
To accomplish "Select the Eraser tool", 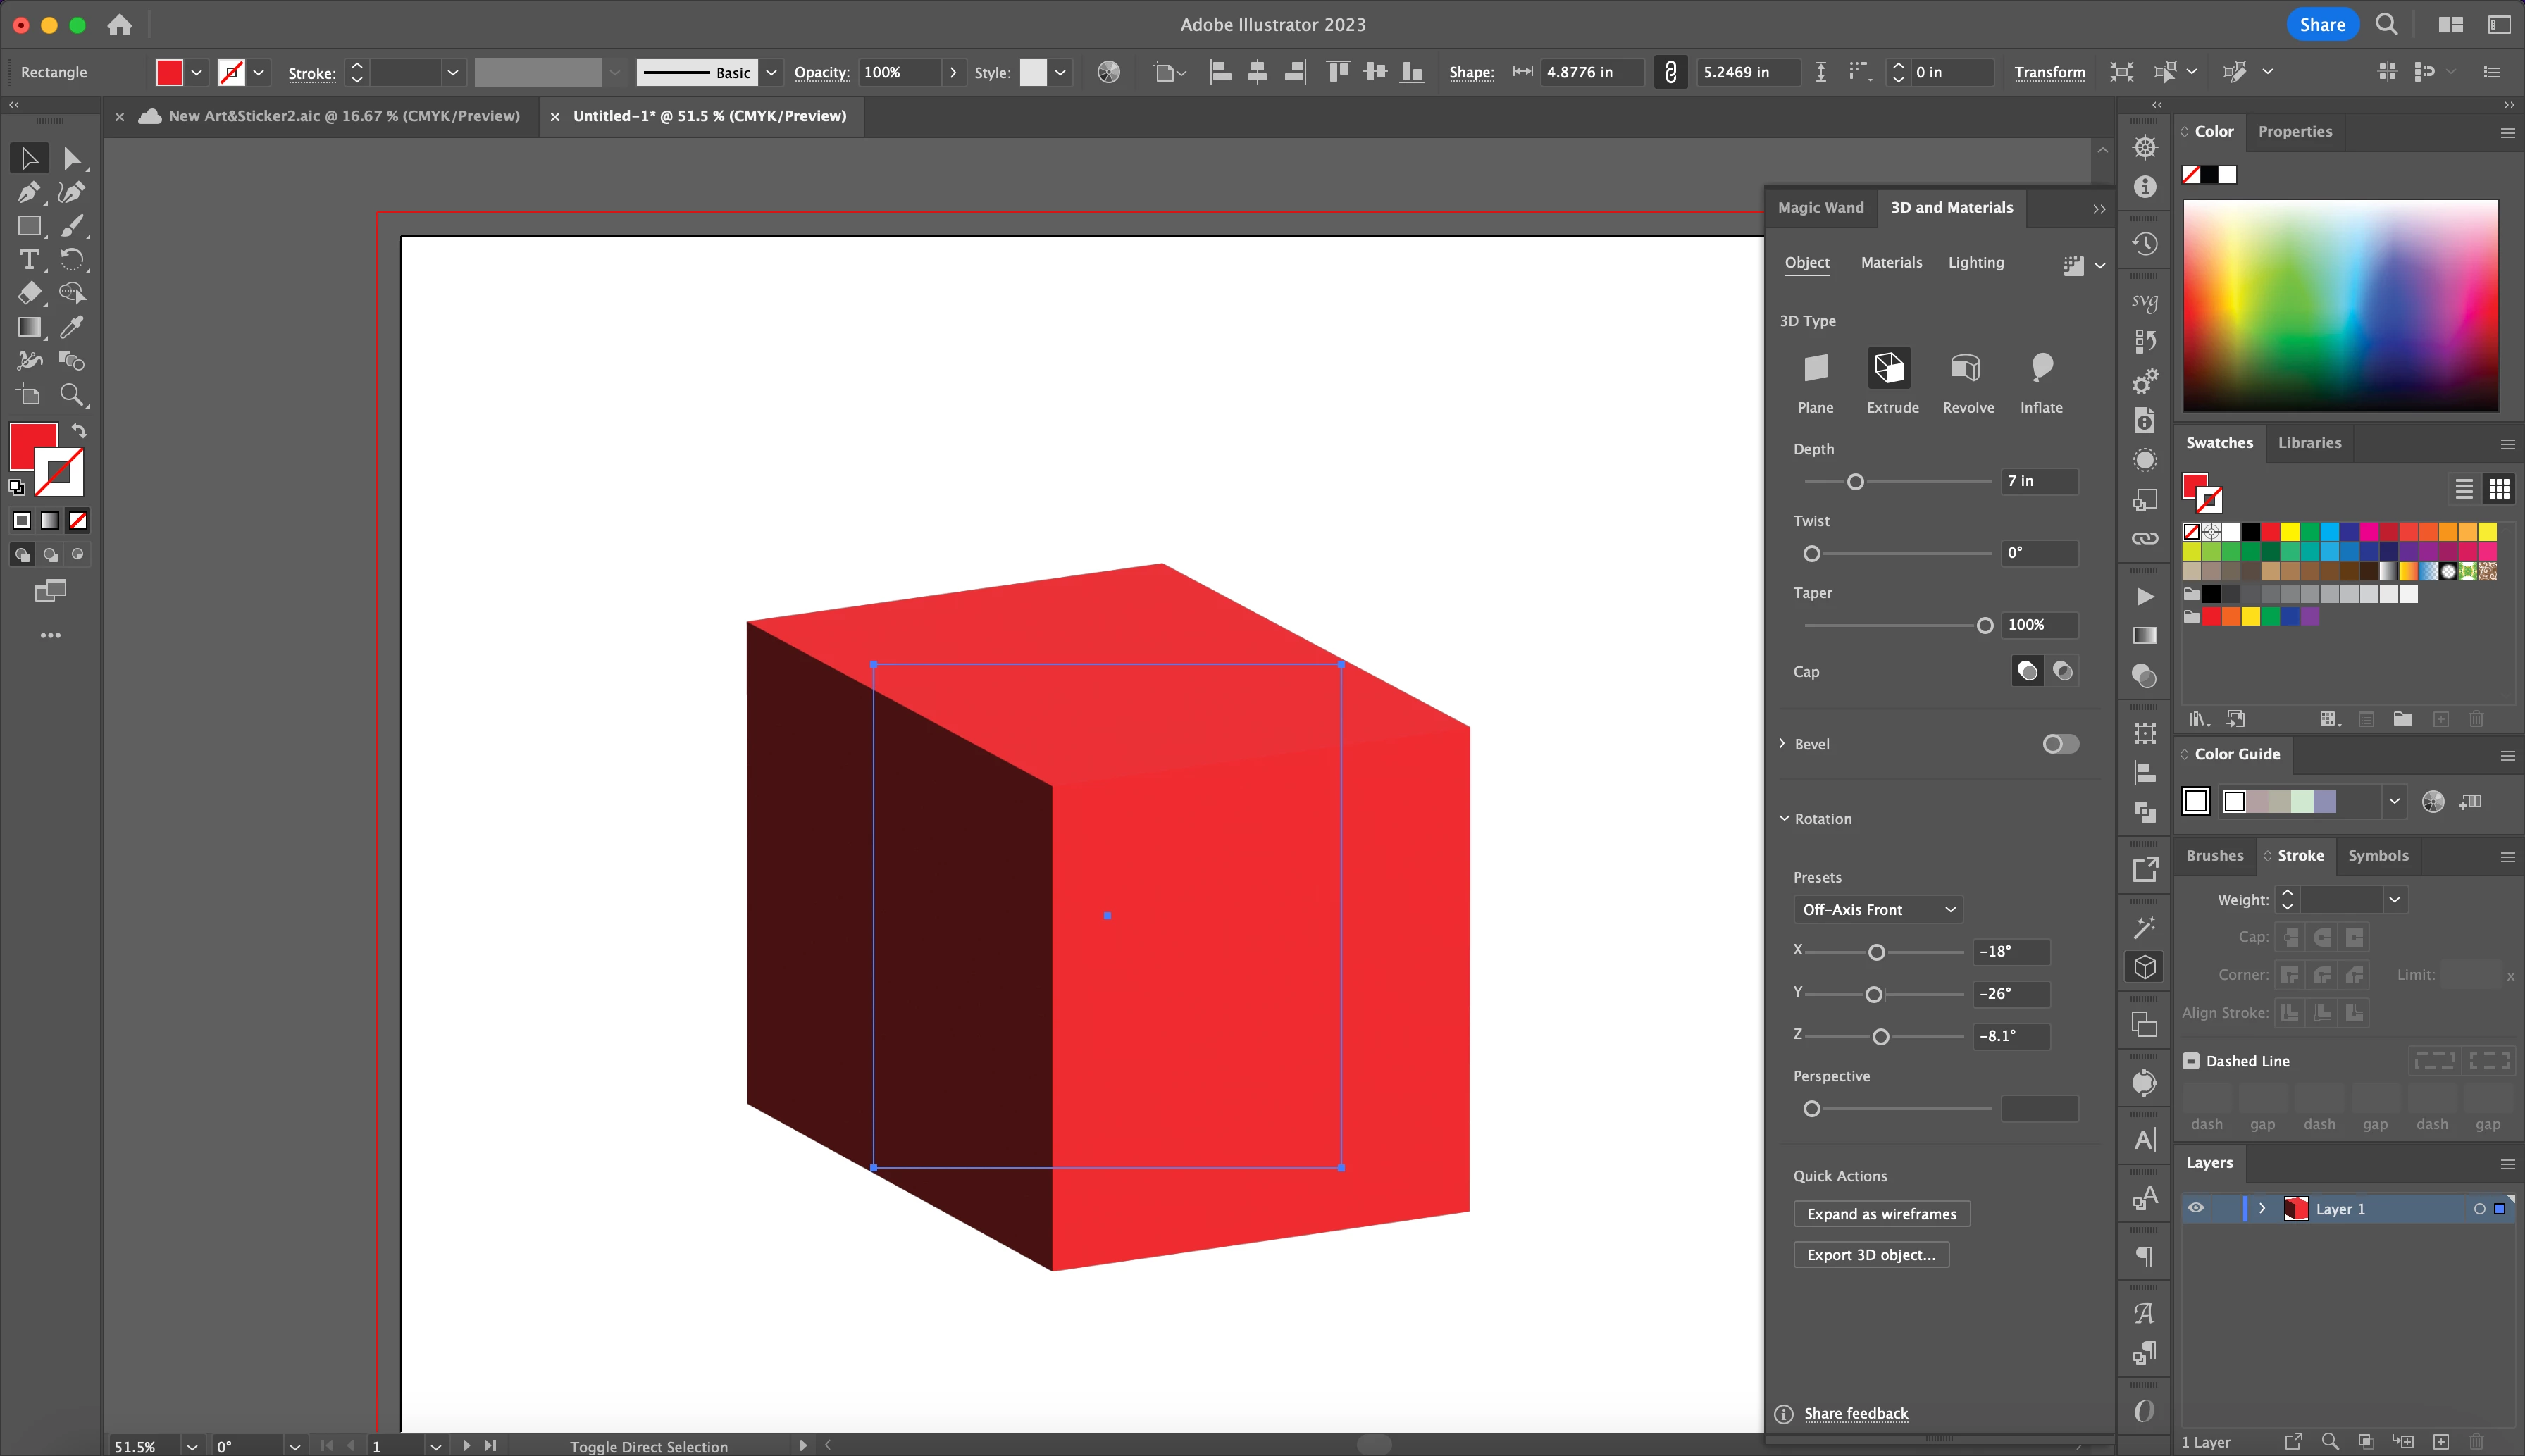I will [28, 293].
